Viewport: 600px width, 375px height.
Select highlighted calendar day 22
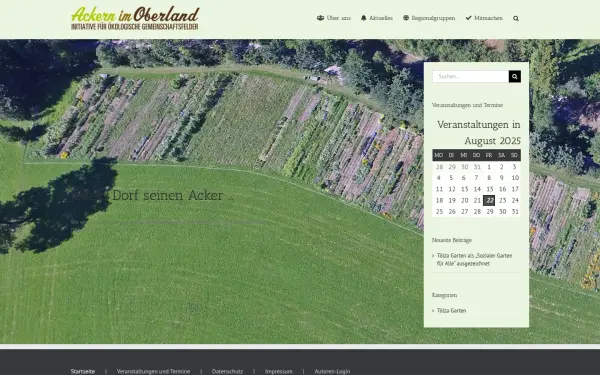coord(489,200)
